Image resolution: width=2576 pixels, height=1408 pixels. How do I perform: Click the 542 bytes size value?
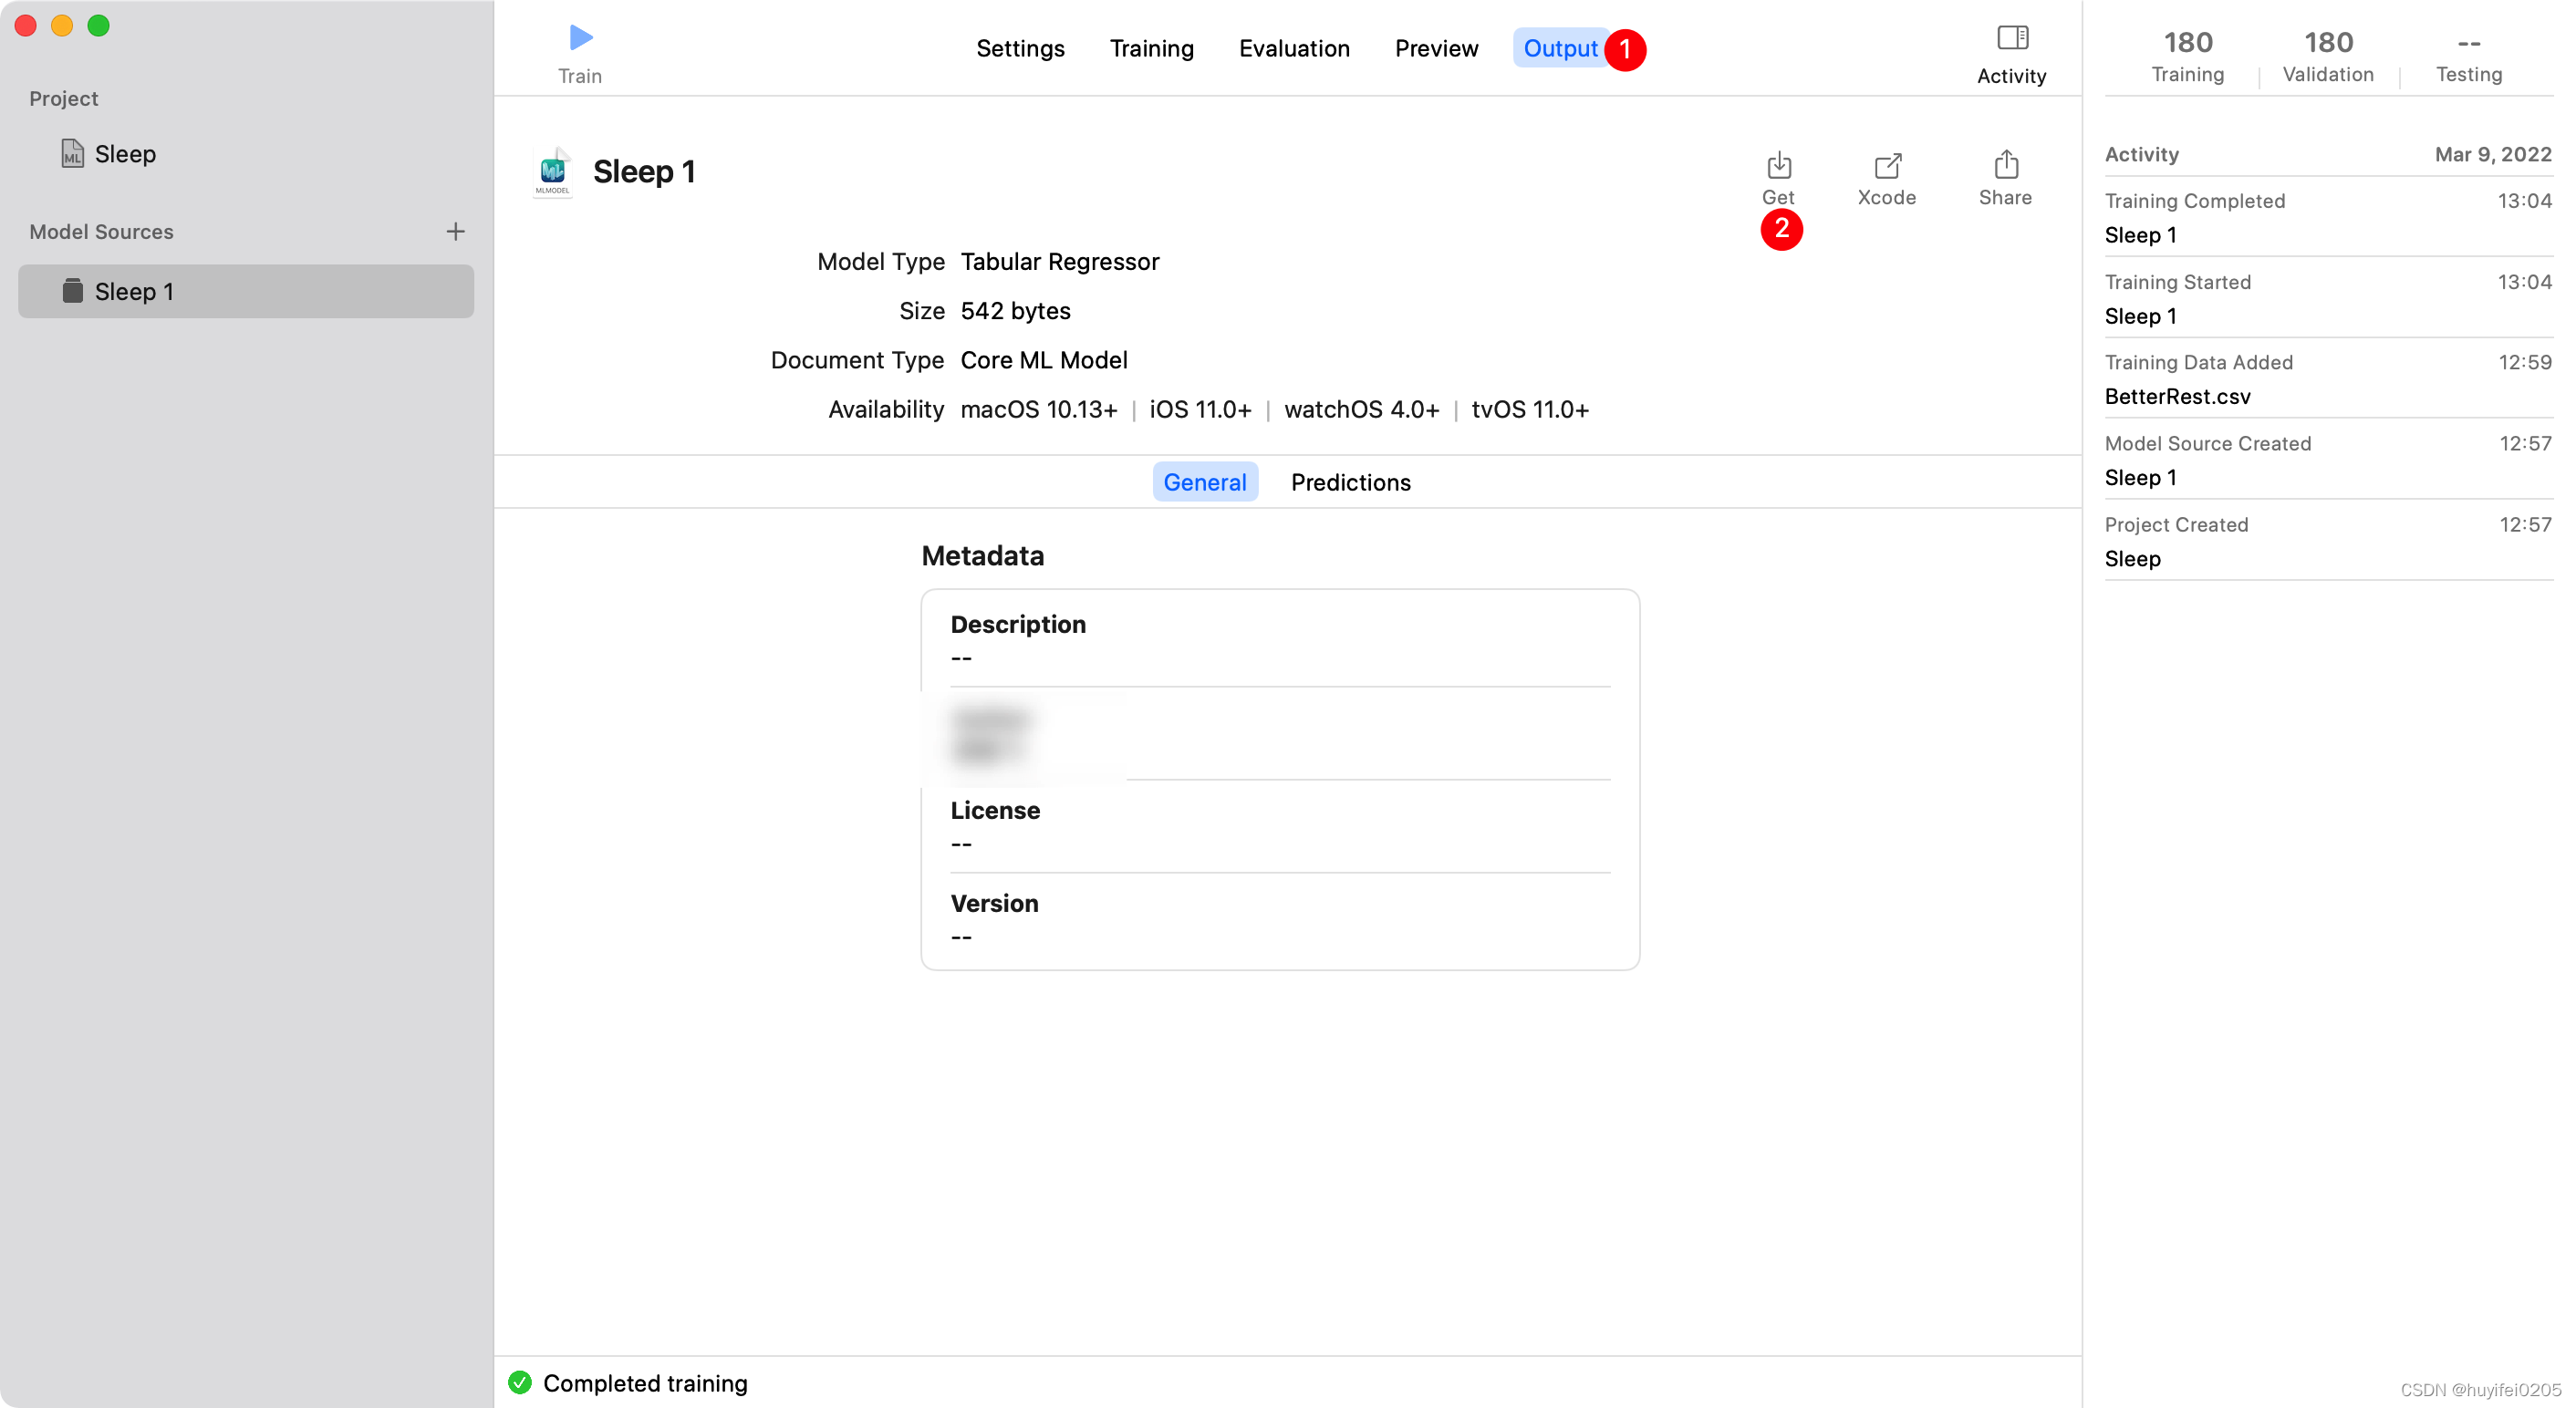1015,311
